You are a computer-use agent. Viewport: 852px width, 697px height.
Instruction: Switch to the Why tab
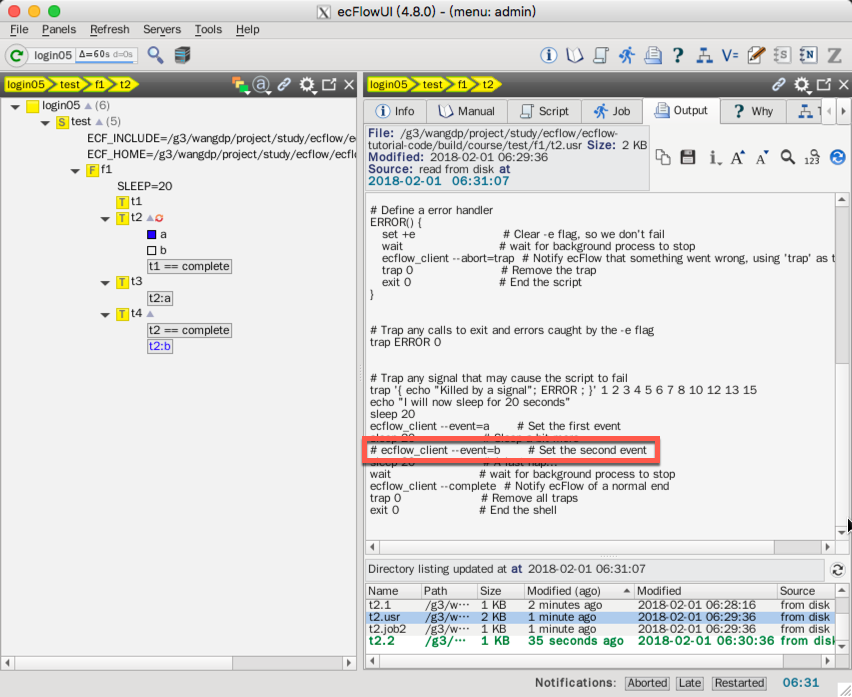click(753, 111)
